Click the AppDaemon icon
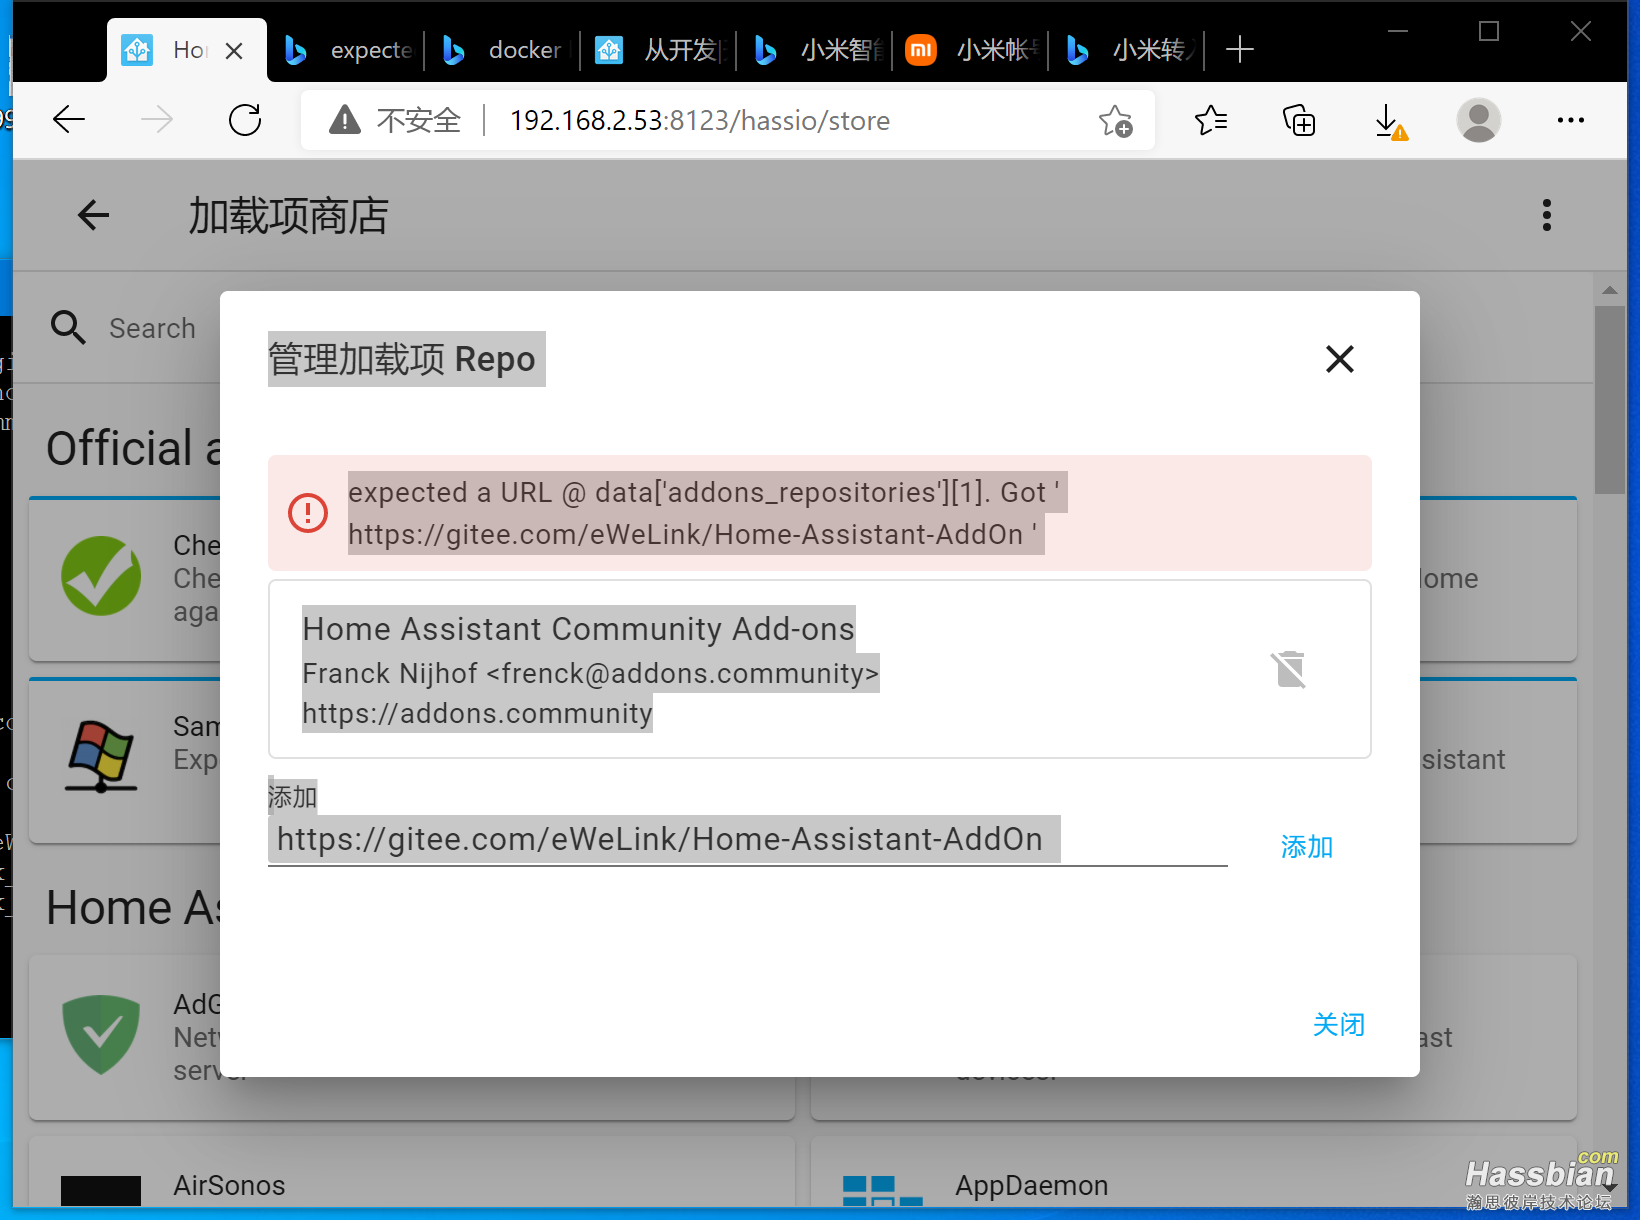Screen dimensions: 1640x1220 (x=882, y=1190)
